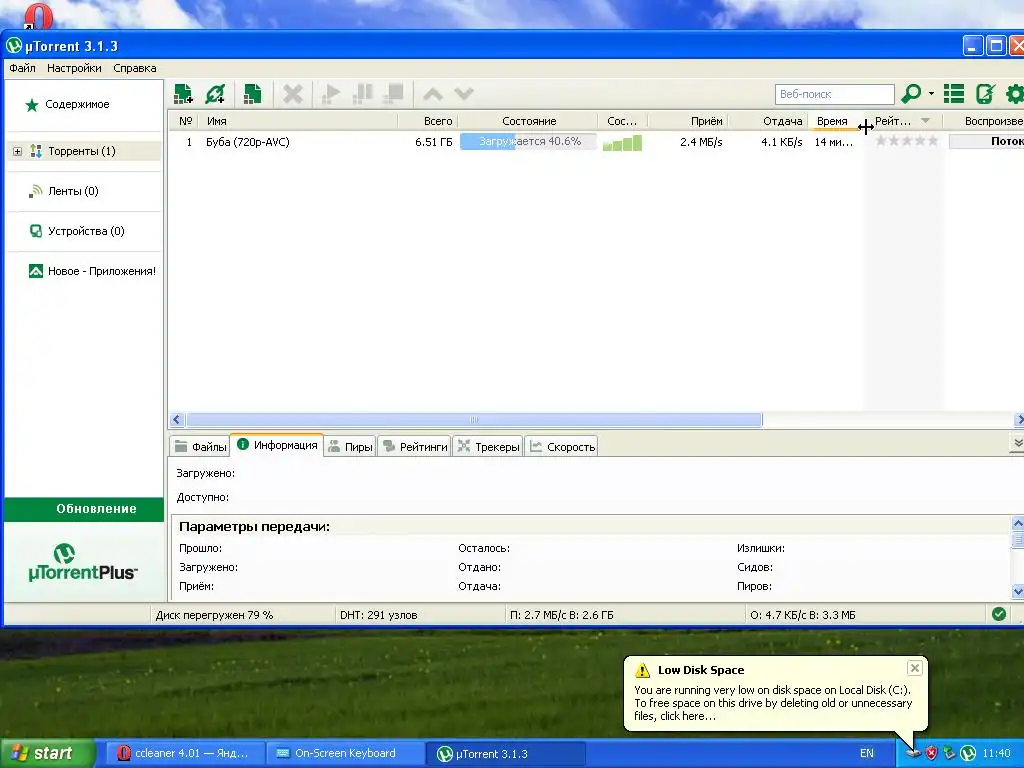Click the green network status checkmark
The width and height of the screenshot is (1024, 768).
999,614
